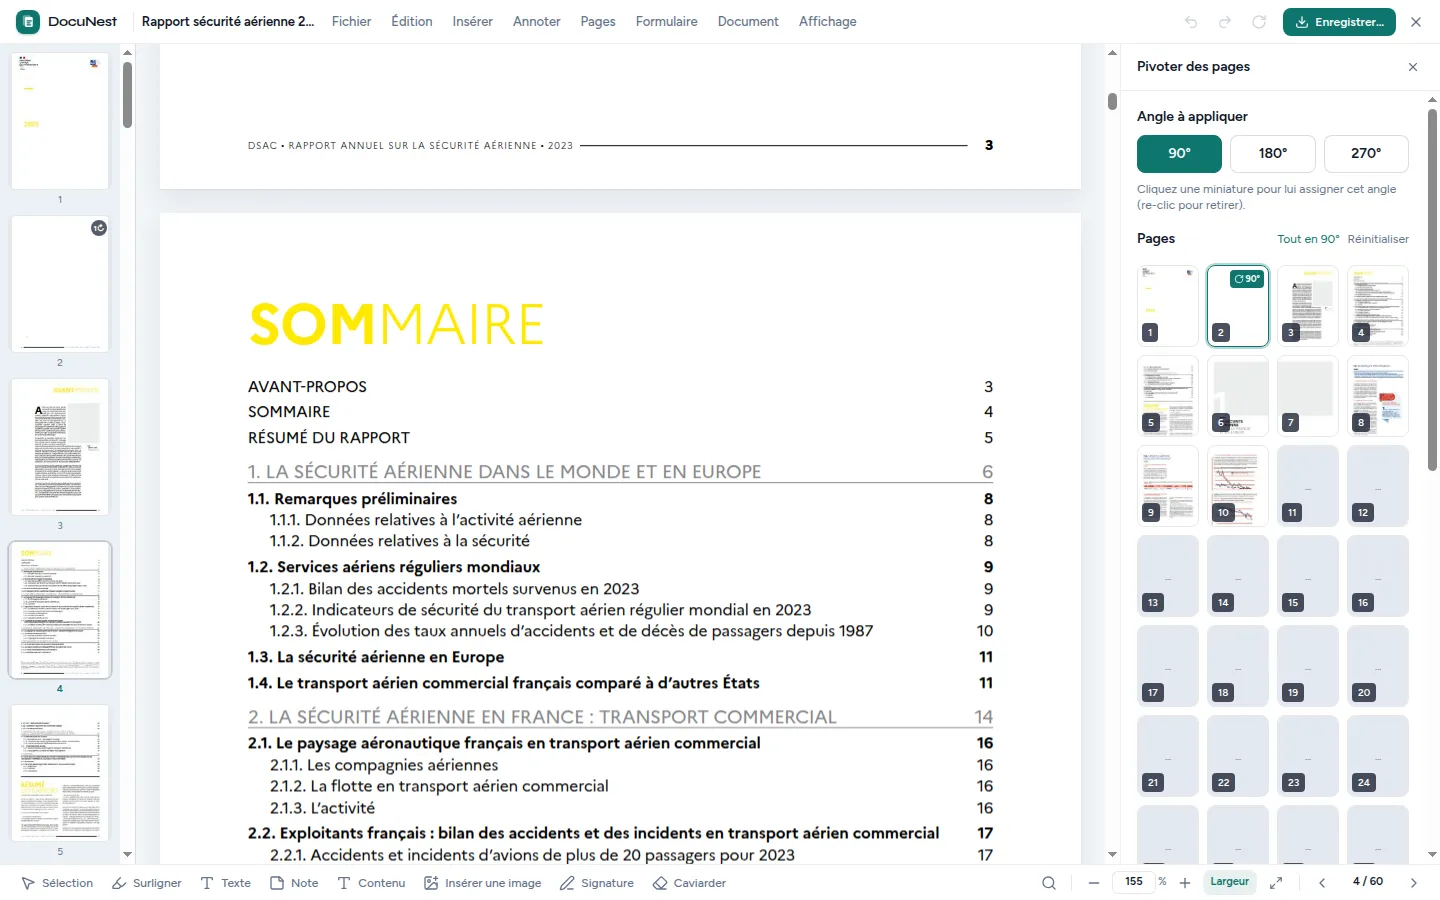1440x900 pixels.
Task: Click Insérer une image tool
Action: pyautogui.click(x=483, y=883)
